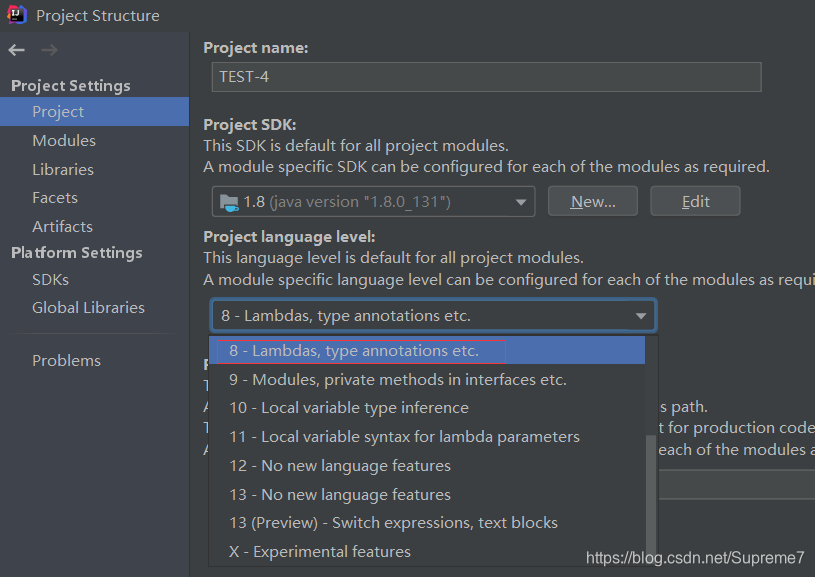Open the Project SDK dropdown arrow

coord(521,202)
